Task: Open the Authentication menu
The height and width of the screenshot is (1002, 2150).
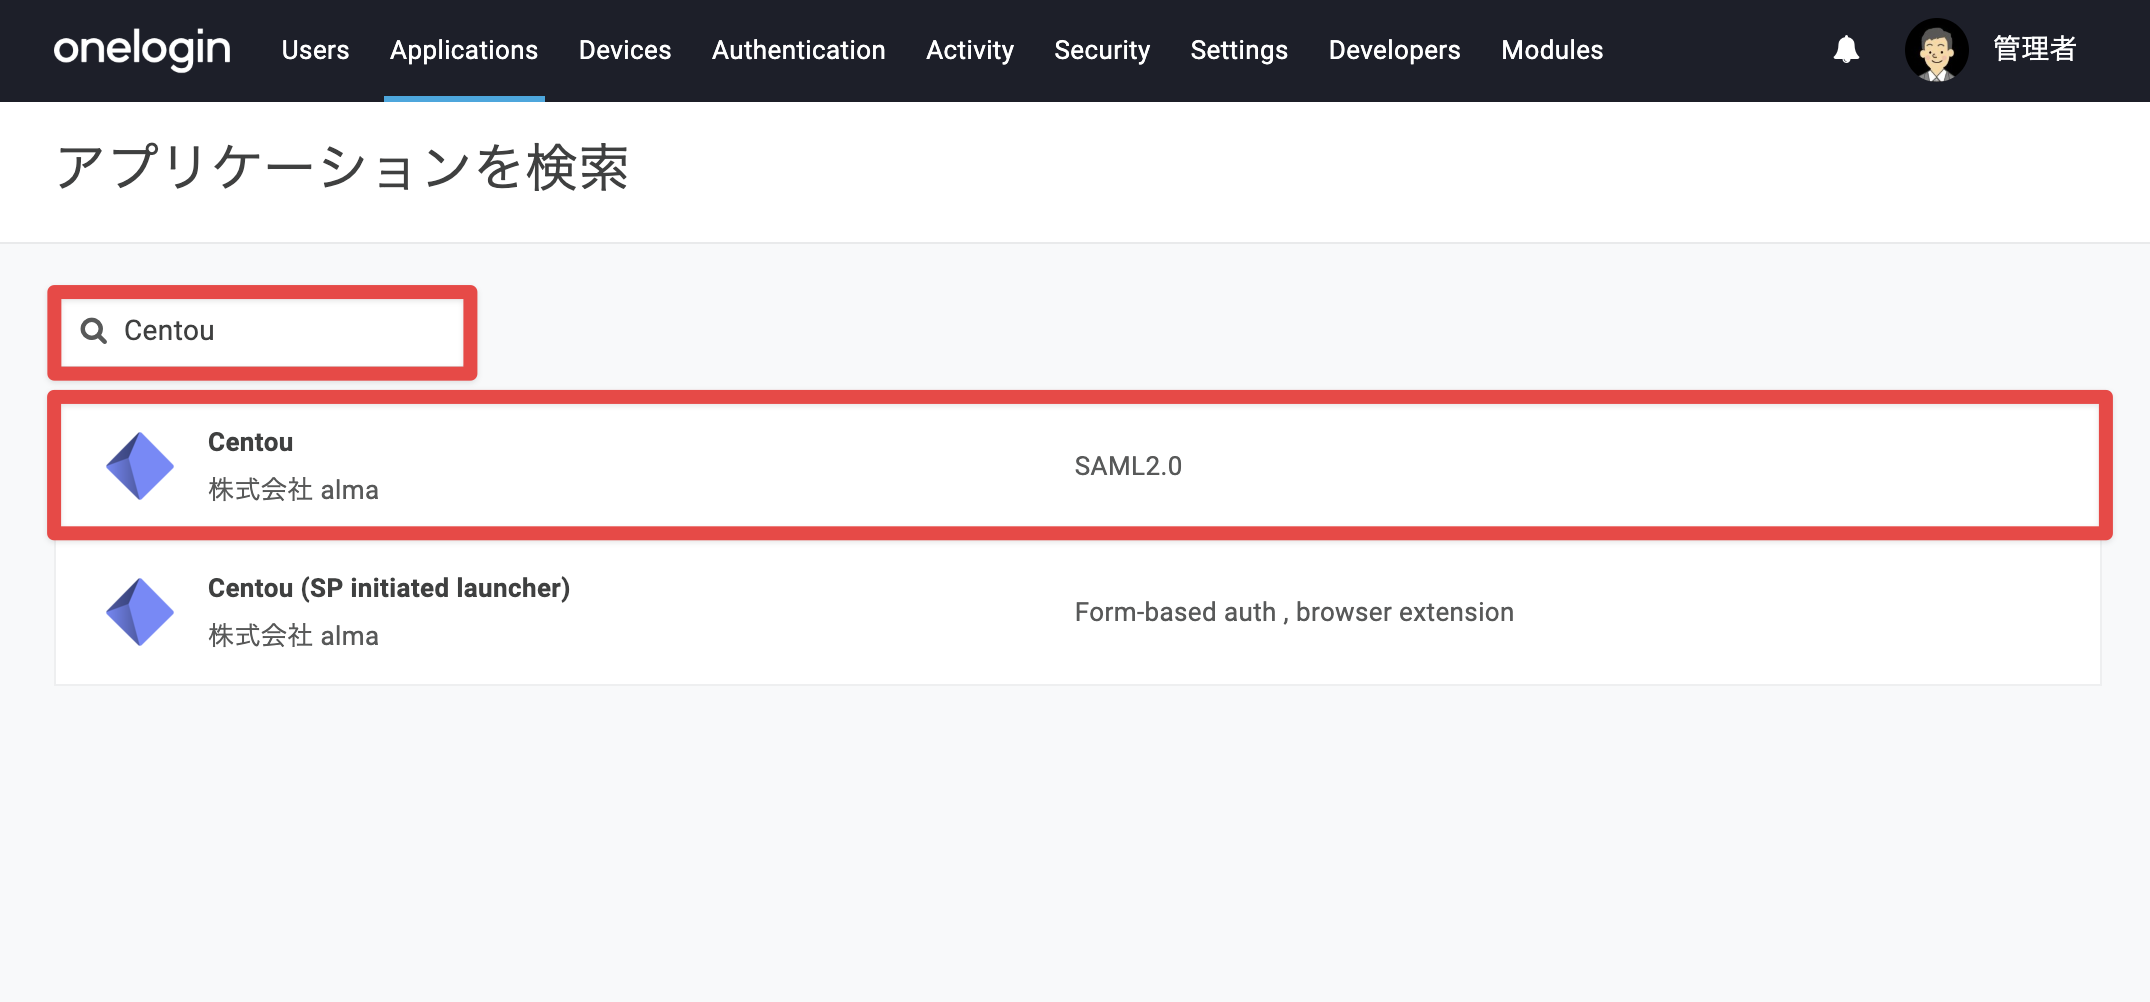Action: pos(799,50)
